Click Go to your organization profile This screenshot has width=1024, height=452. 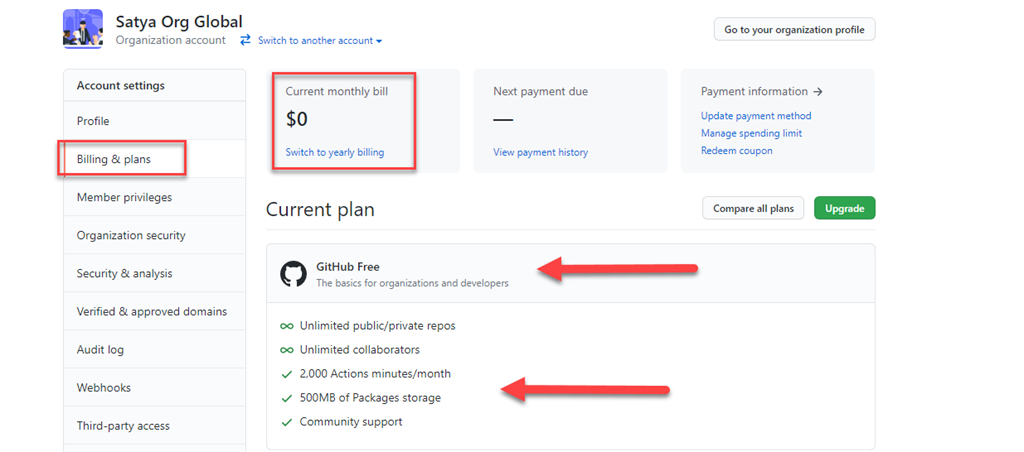click(x=794, y=29)
